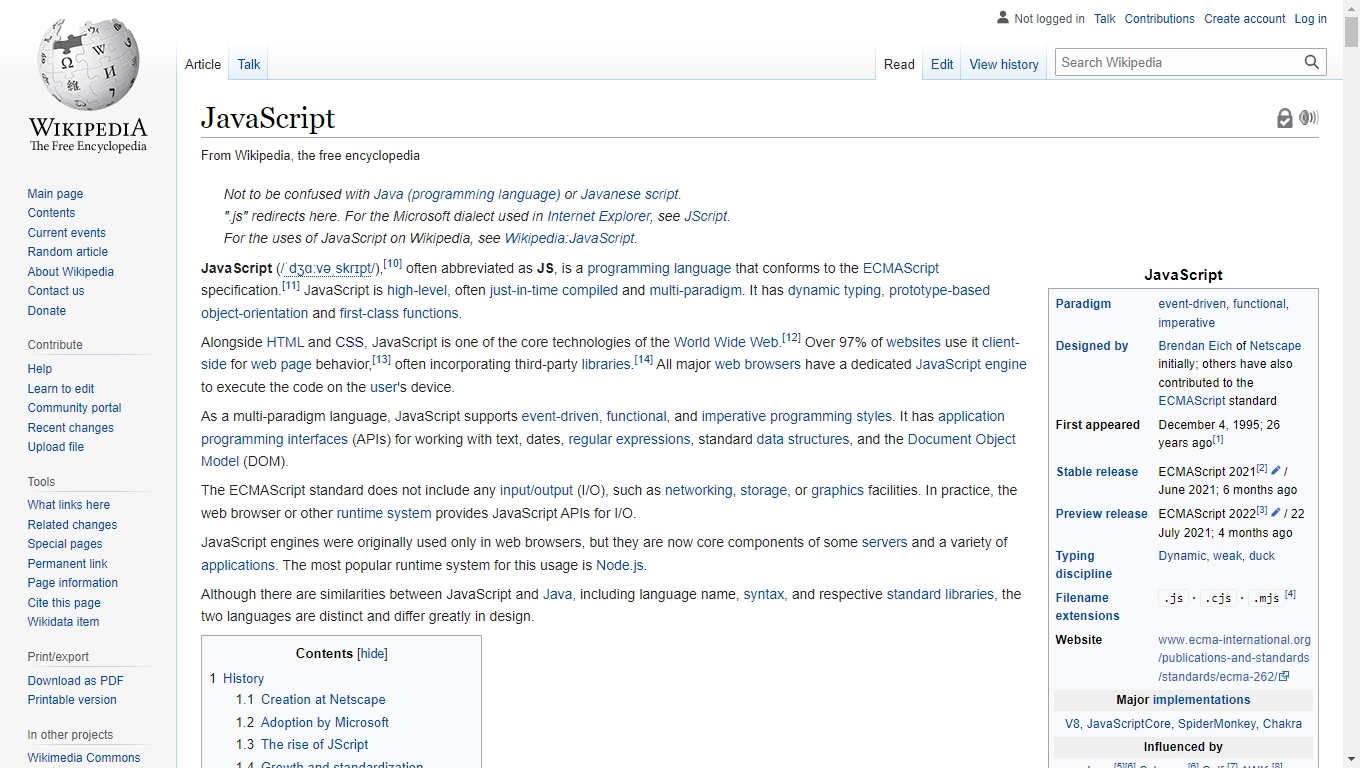
Task: Click the spoken article speaker icon
Action: pos(1309,117)
